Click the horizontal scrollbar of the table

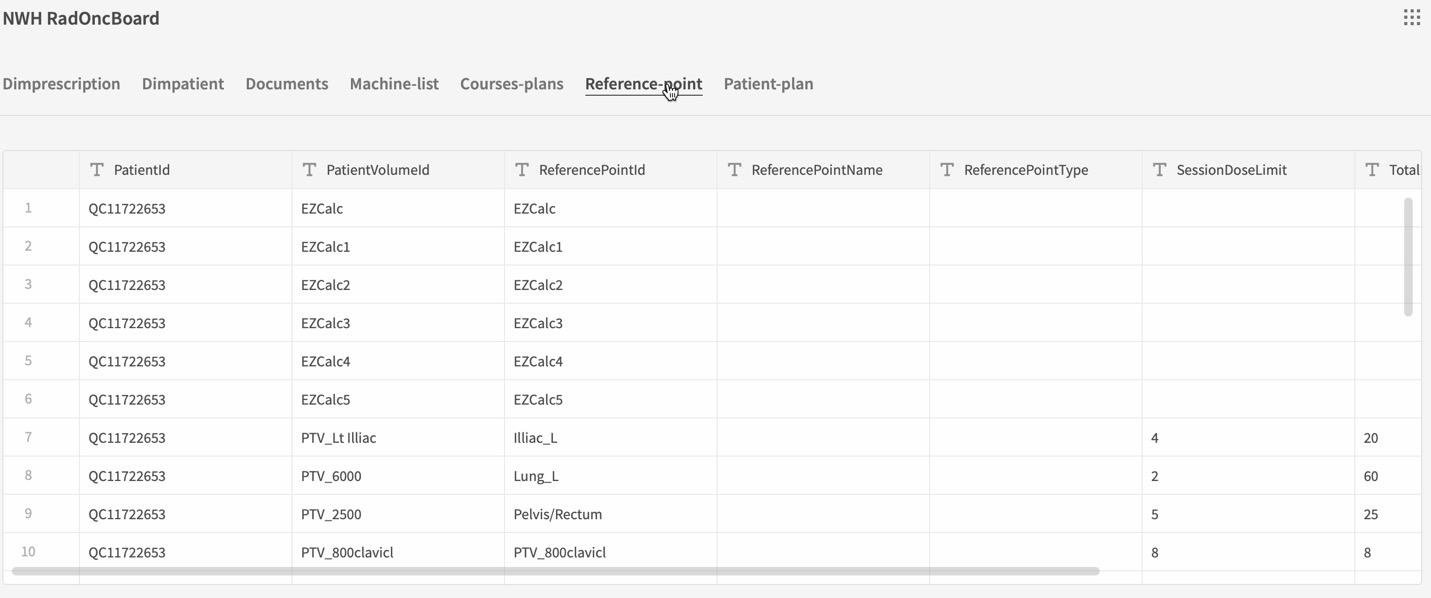point(555,571)
